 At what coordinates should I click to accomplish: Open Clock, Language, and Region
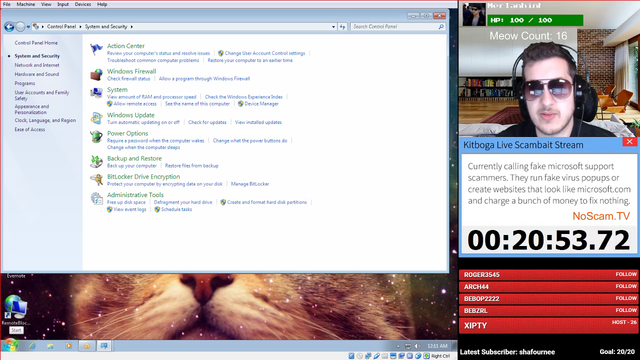click(45, 120)
